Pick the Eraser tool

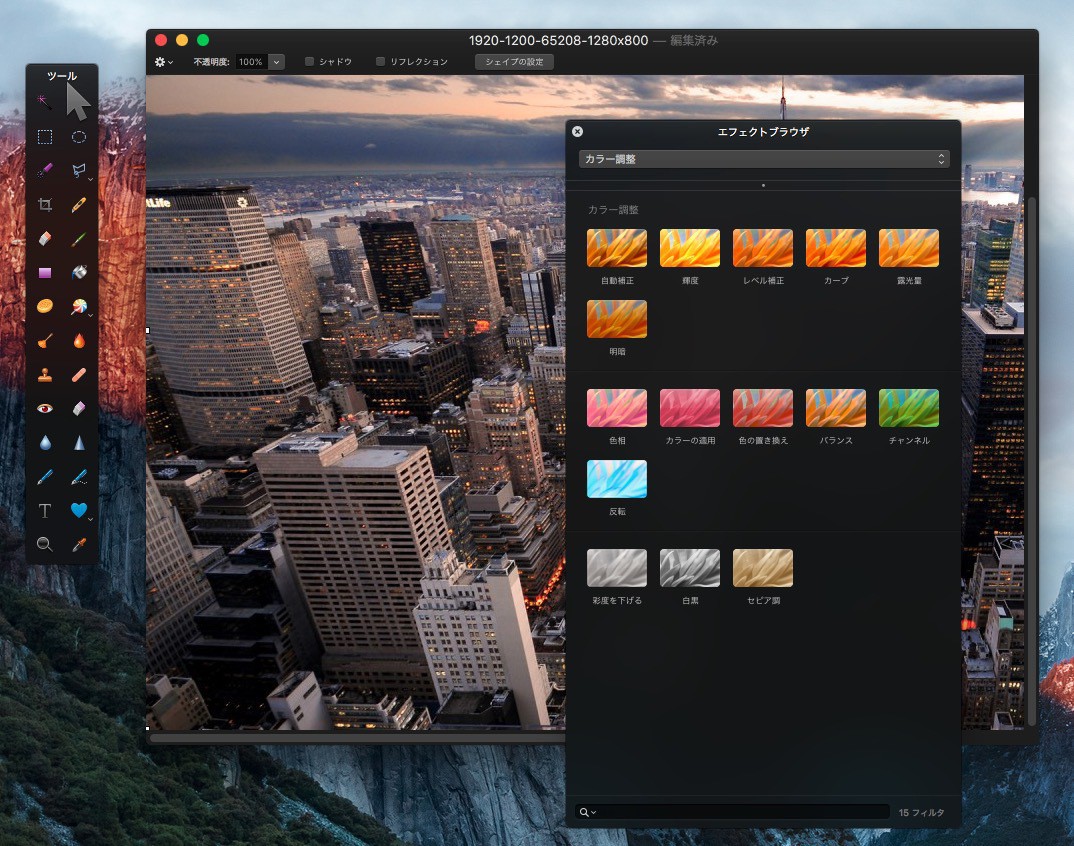pyautogui.click(x=45, y=238)
